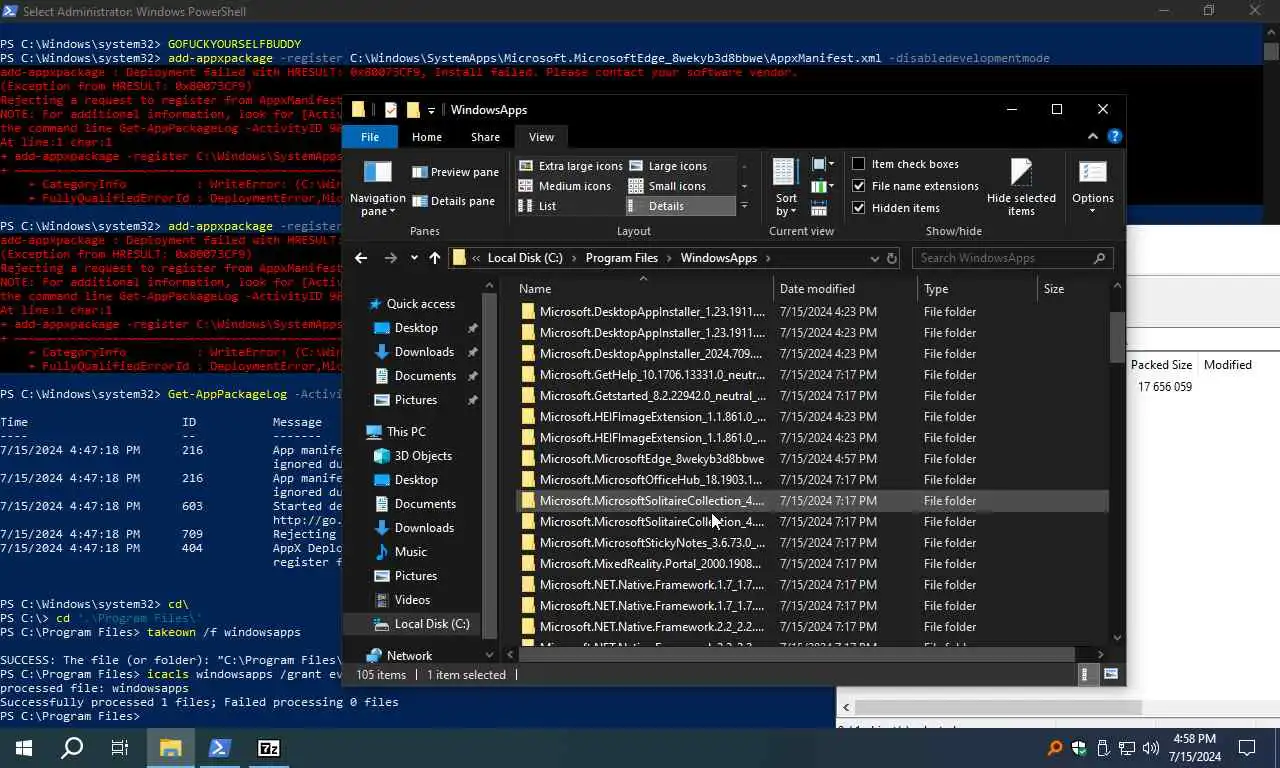Screen dimensions: 1280x768
Task: Go back with the Back arrow
Action: tap(361, 258)
